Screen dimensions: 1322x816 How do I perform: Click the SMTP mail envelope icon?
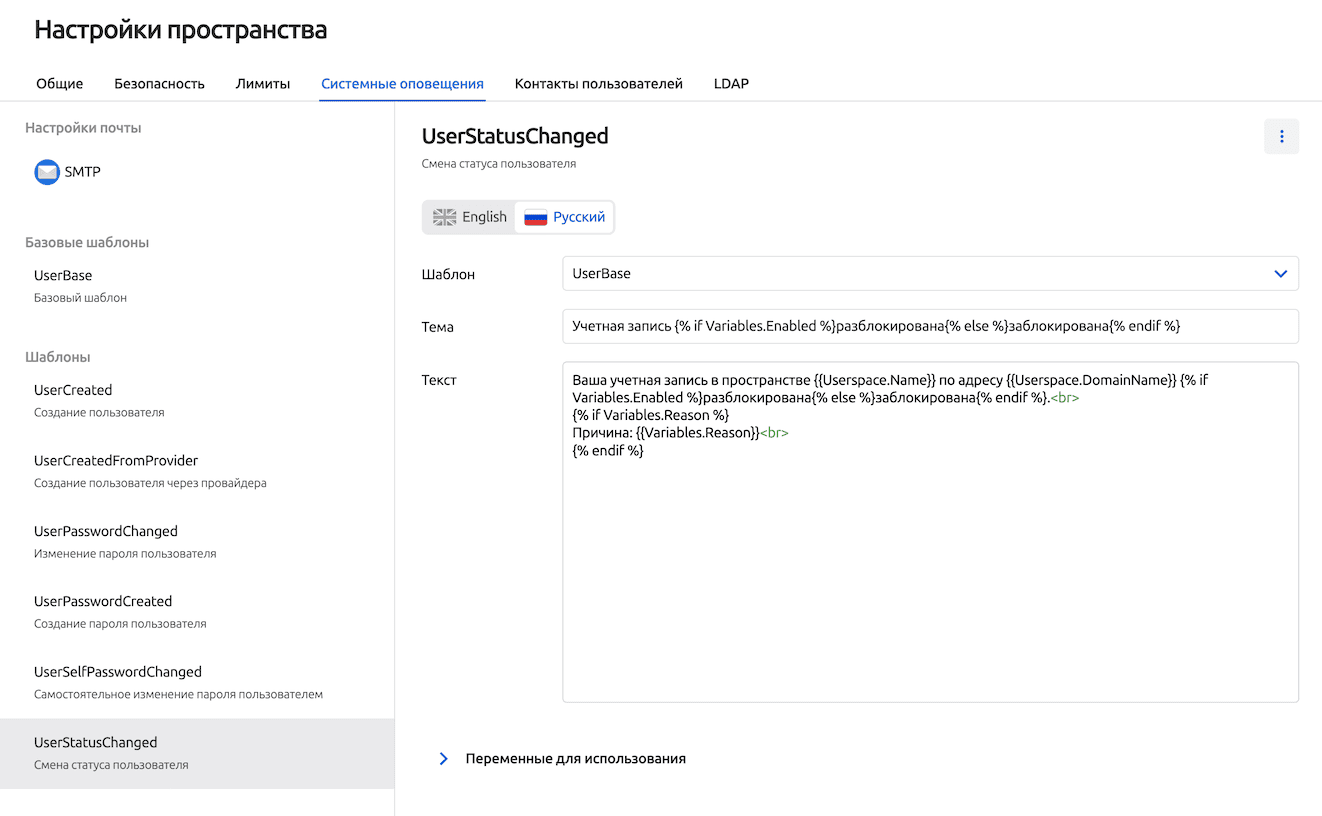tap(47, 172)
